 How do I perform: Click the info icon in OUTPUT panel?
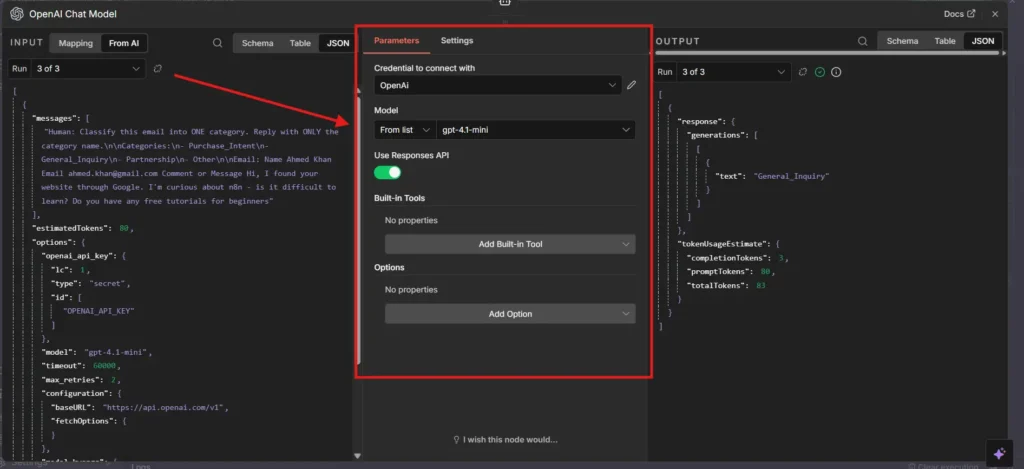point(836,72)
